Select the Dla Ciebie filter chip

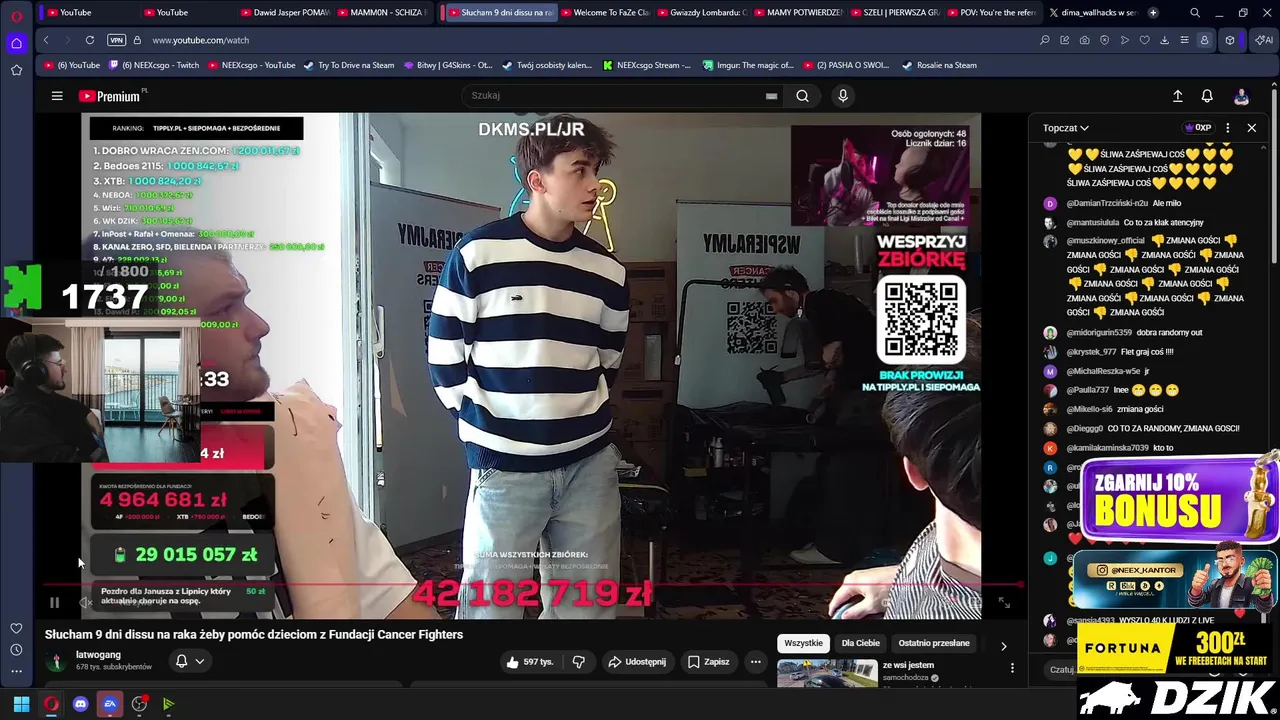(x=860, y=643)
